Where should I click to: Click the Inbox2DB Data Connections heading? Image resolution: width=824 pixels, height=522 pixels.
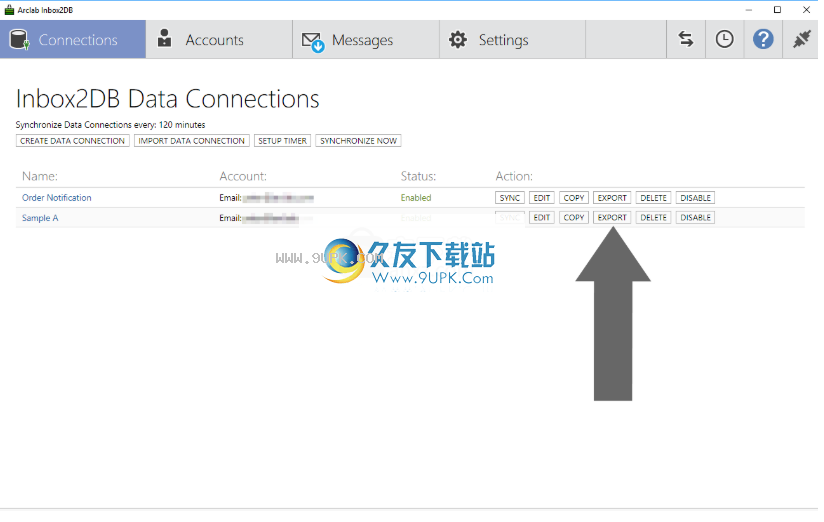point(167,99)
